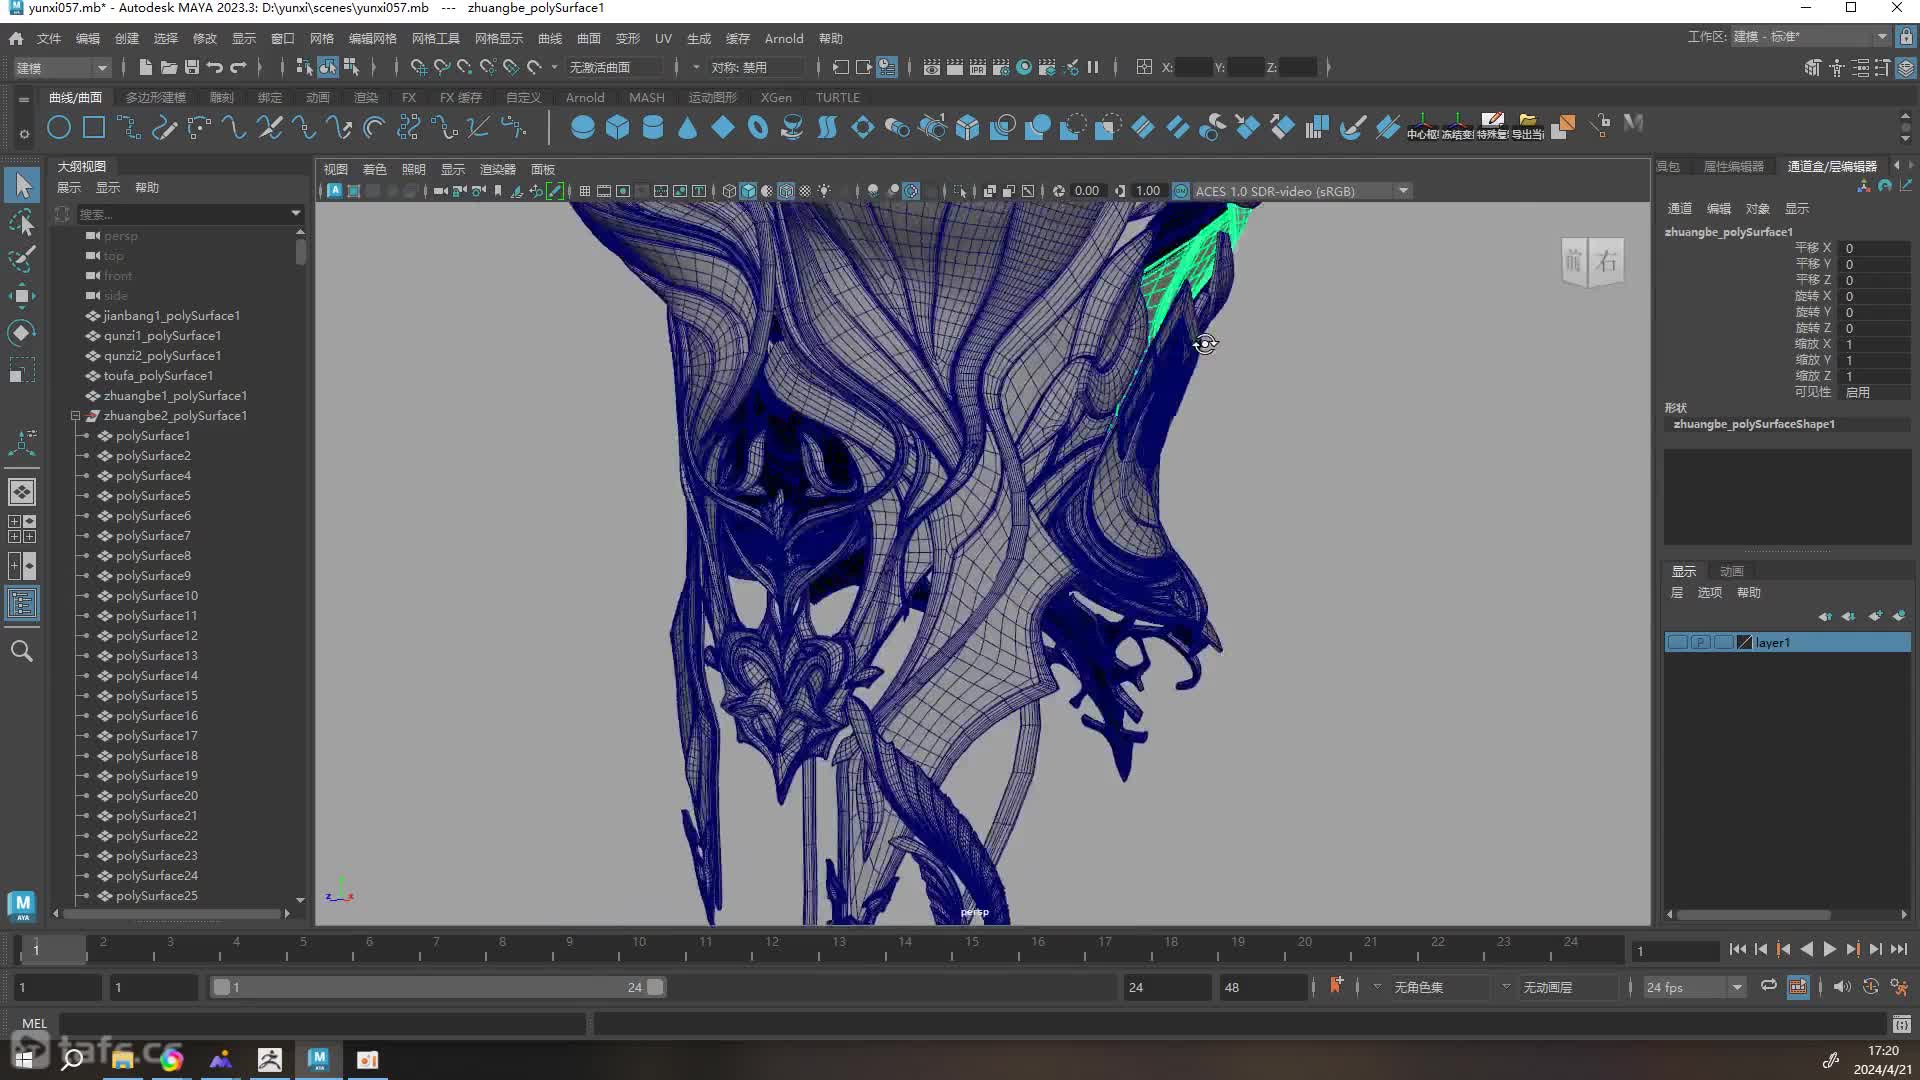Viewport: 1920px width, 1080px height.
Task: Click the view cube front face
Action: pyautogui.click(x=1574, y=262)
